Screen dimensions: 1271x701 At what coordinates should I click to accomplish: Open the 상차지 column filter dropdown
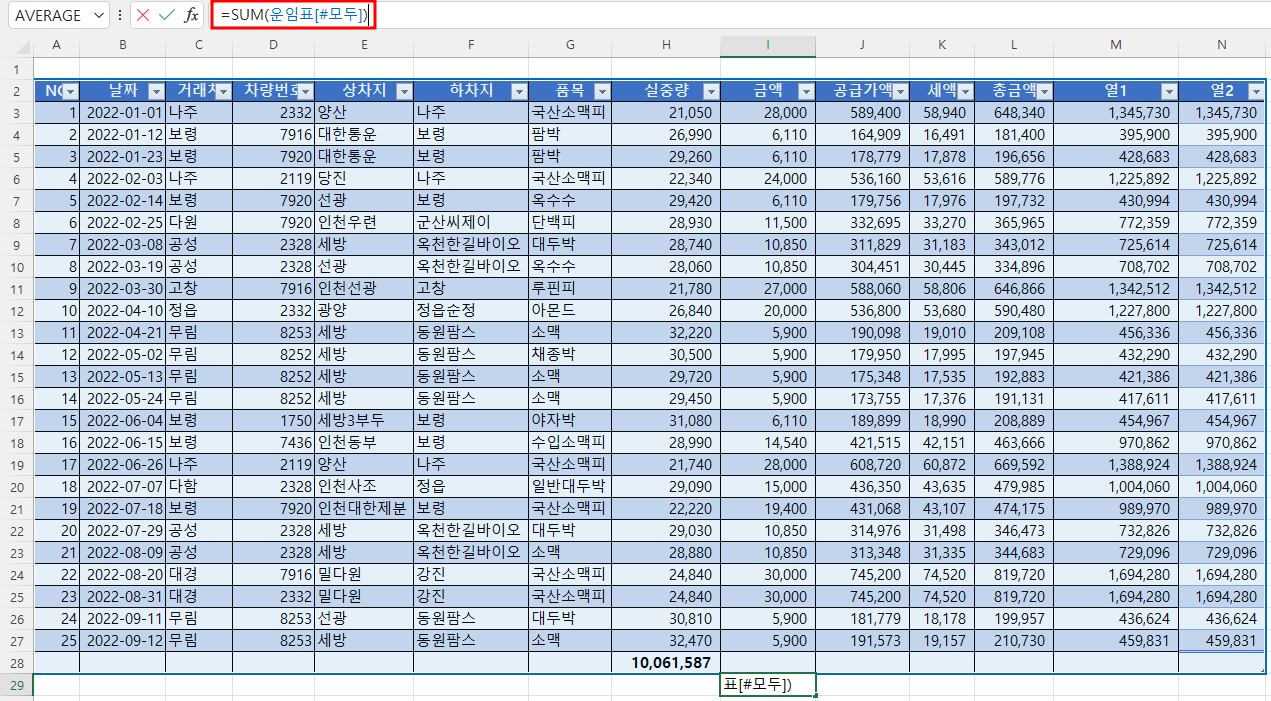pyautogui.click(x=404, y=91)
